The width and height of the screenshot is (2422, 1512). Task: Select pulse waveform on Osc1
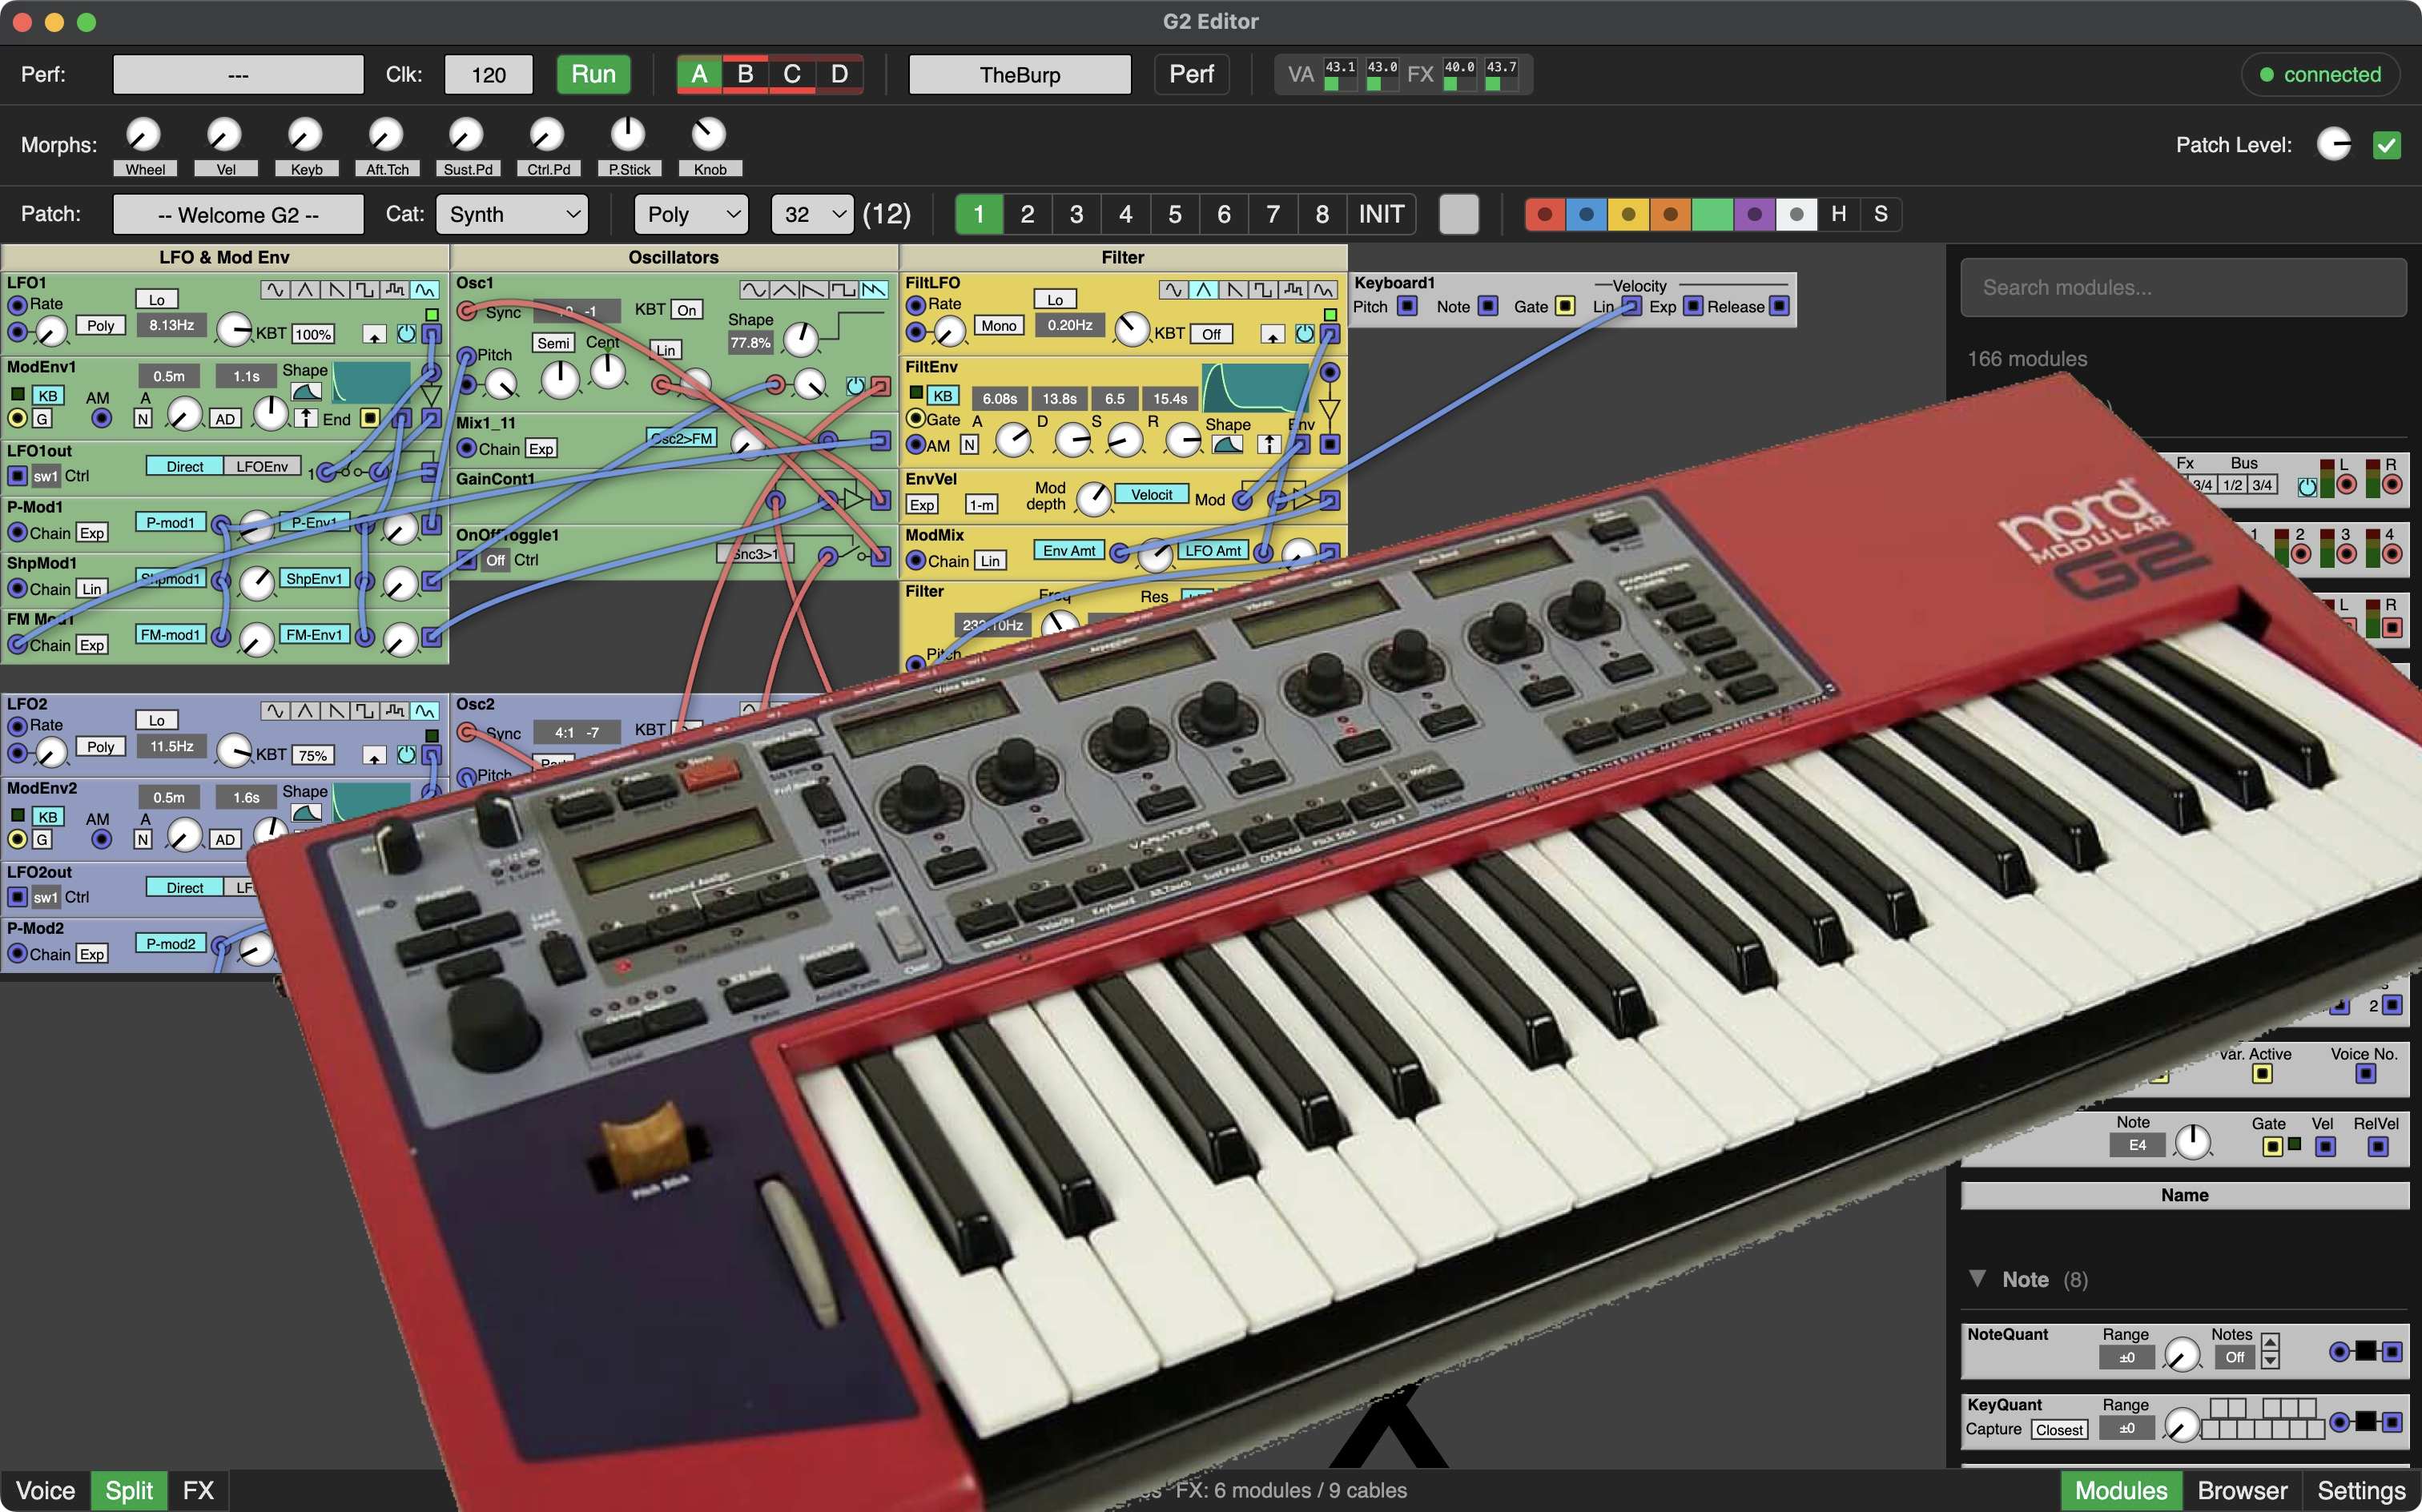point(844,290)
